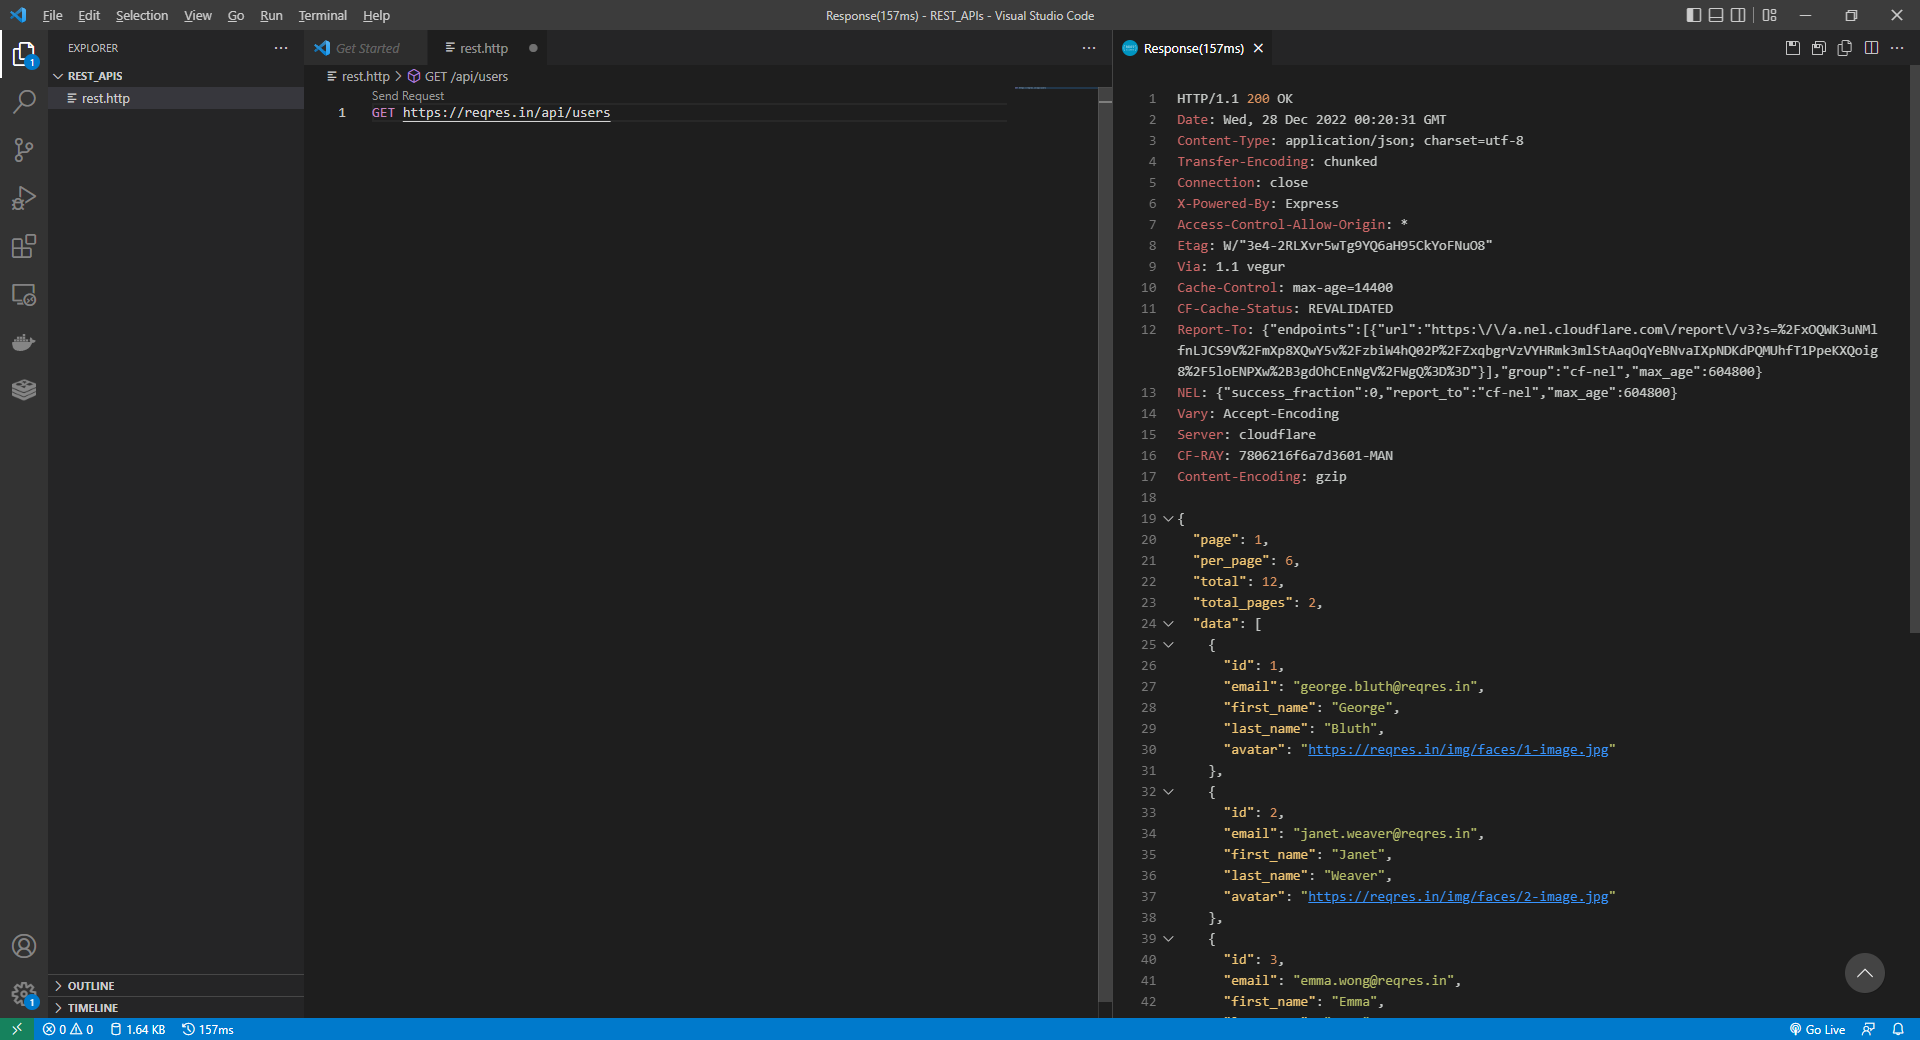Click the rest.http editor vertical scrollbar
The image size is (1920, 1040).
click(x=1105, y=545)
